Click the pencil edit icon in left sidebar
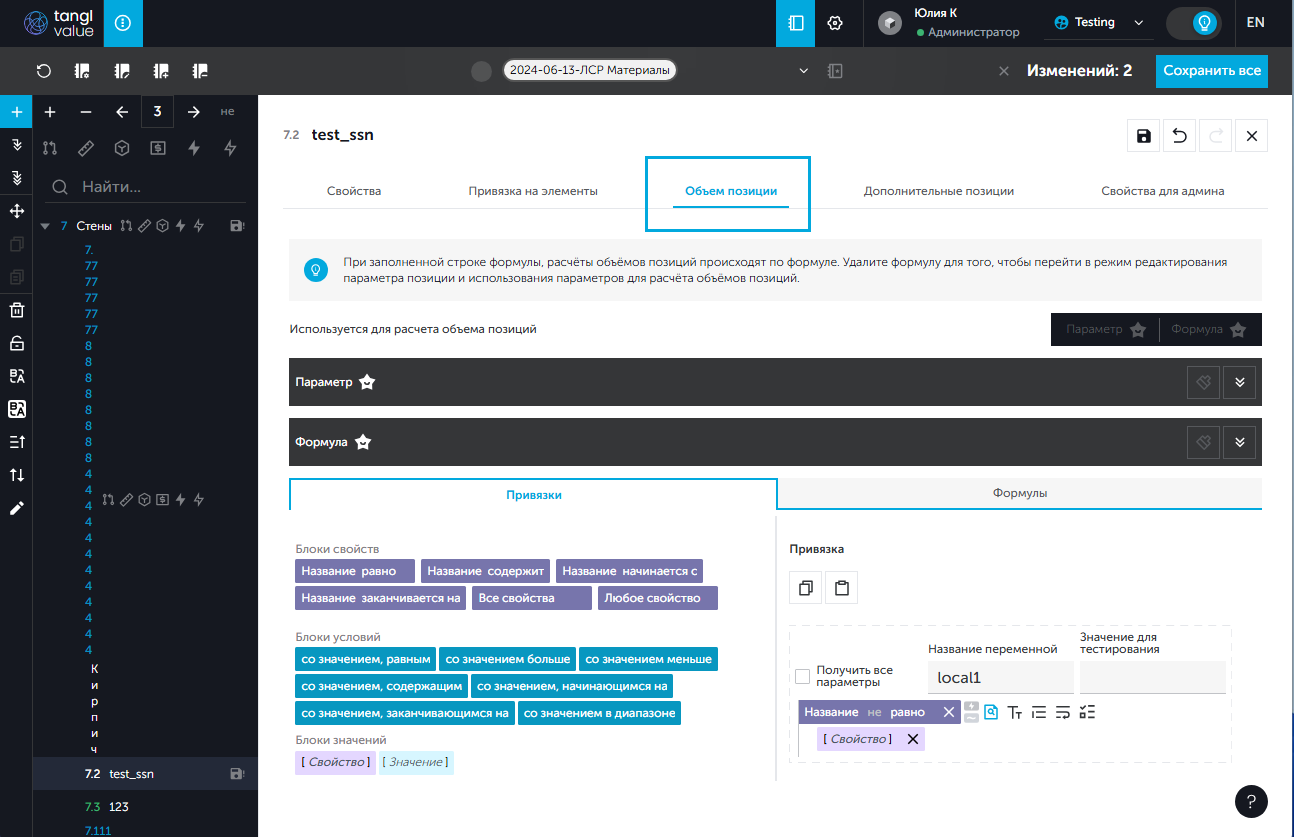Screen dimensions: 1294x837 [x=16, y=508]
